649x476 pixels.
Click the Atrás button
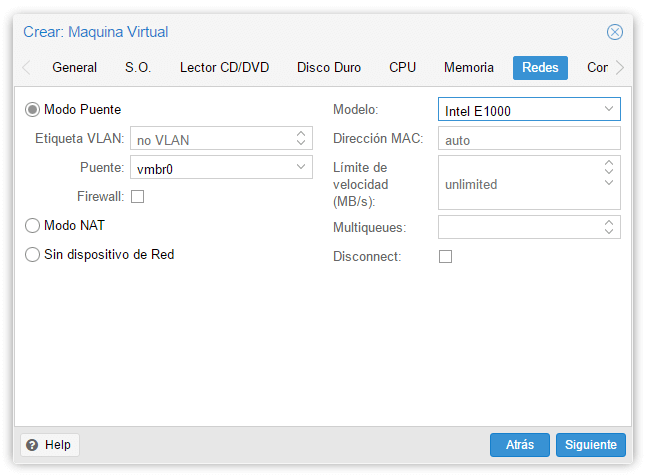tap(520, 445)
